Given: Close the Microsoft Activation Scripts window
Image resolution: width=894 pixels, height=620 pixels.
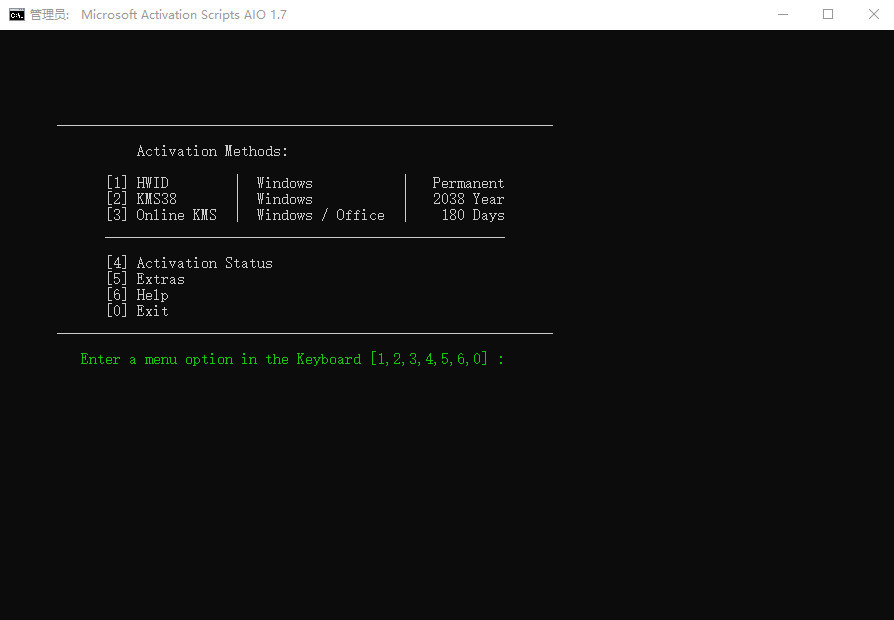Looking at the screenshot, I should pos(875,14).
